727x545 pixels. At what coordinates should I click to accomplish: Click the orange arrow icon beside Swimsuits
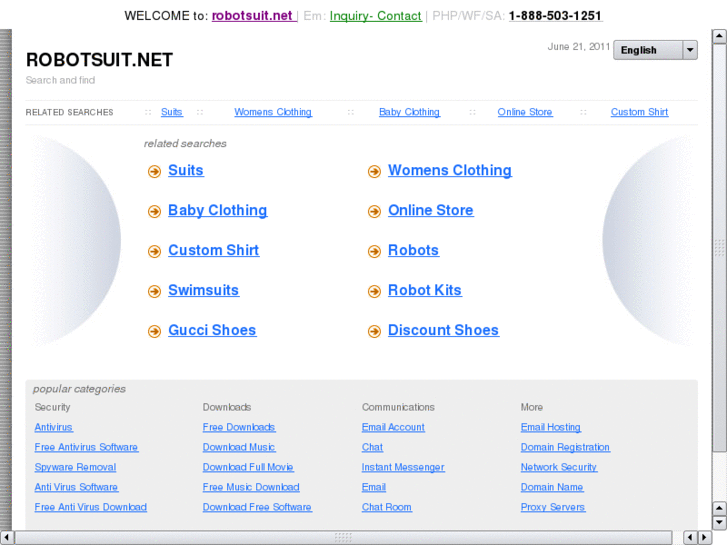click(x=154, y=291)
